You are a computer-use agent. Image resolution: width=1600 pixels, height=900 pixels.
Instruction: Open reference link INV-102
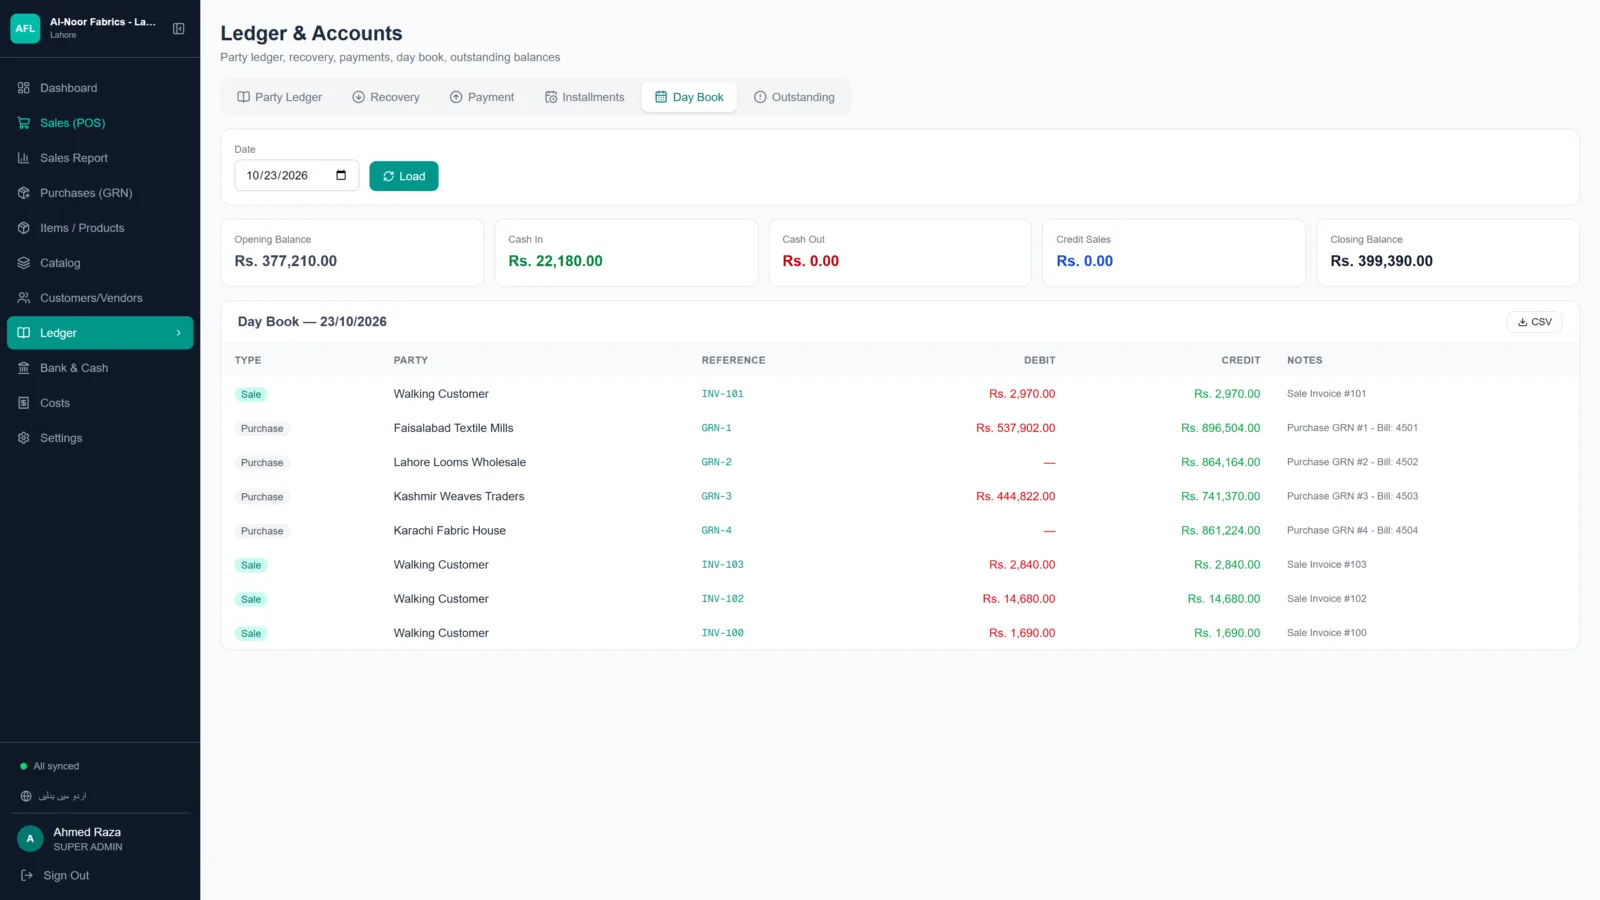[723, 599]
